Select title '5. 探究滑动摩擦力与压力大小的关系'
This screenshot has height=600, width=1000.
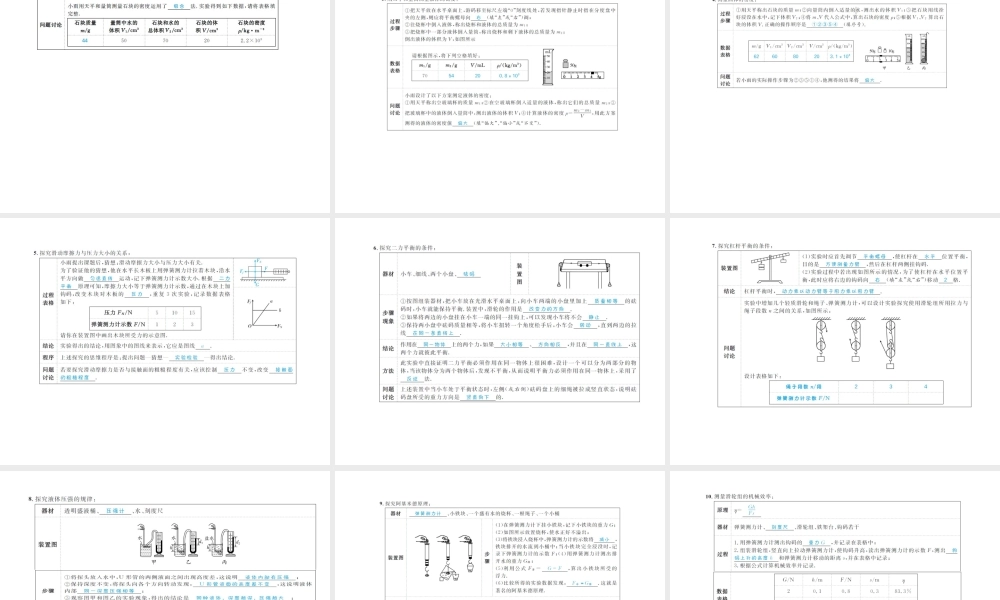click(x=82, y=253)
